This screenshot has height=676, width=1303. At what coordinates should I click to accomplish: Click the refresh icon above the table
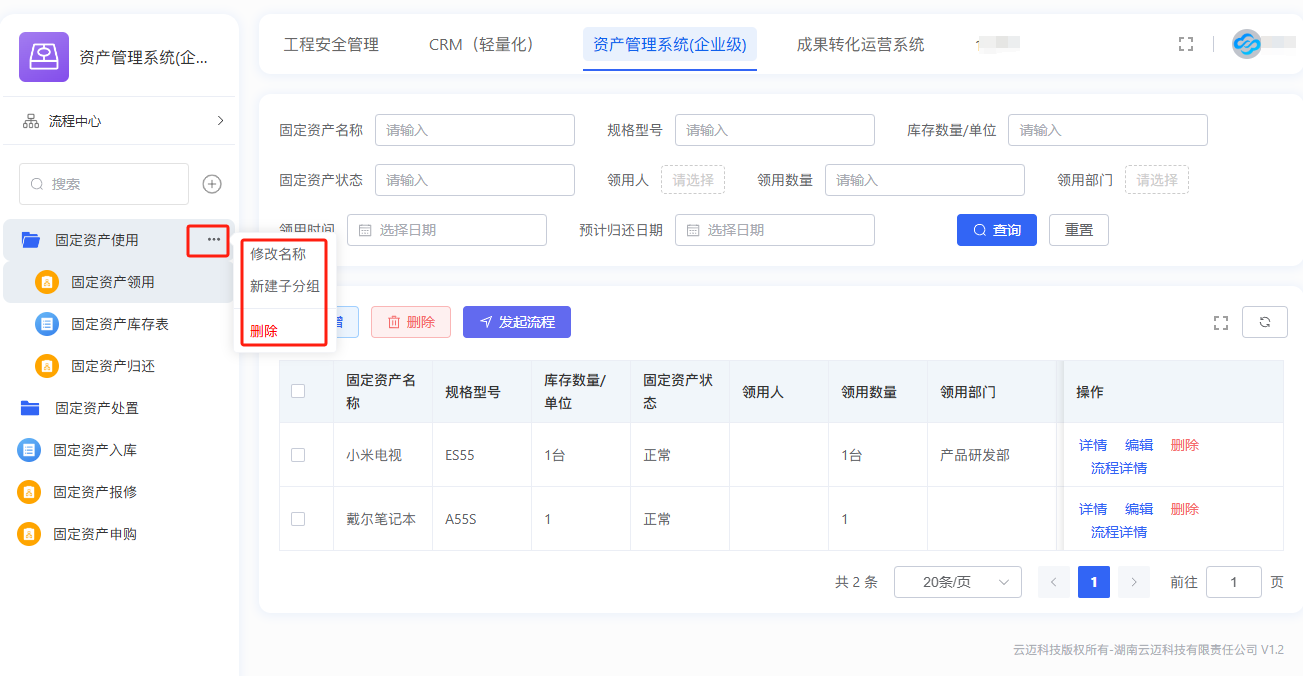[x=1264, y=322]
